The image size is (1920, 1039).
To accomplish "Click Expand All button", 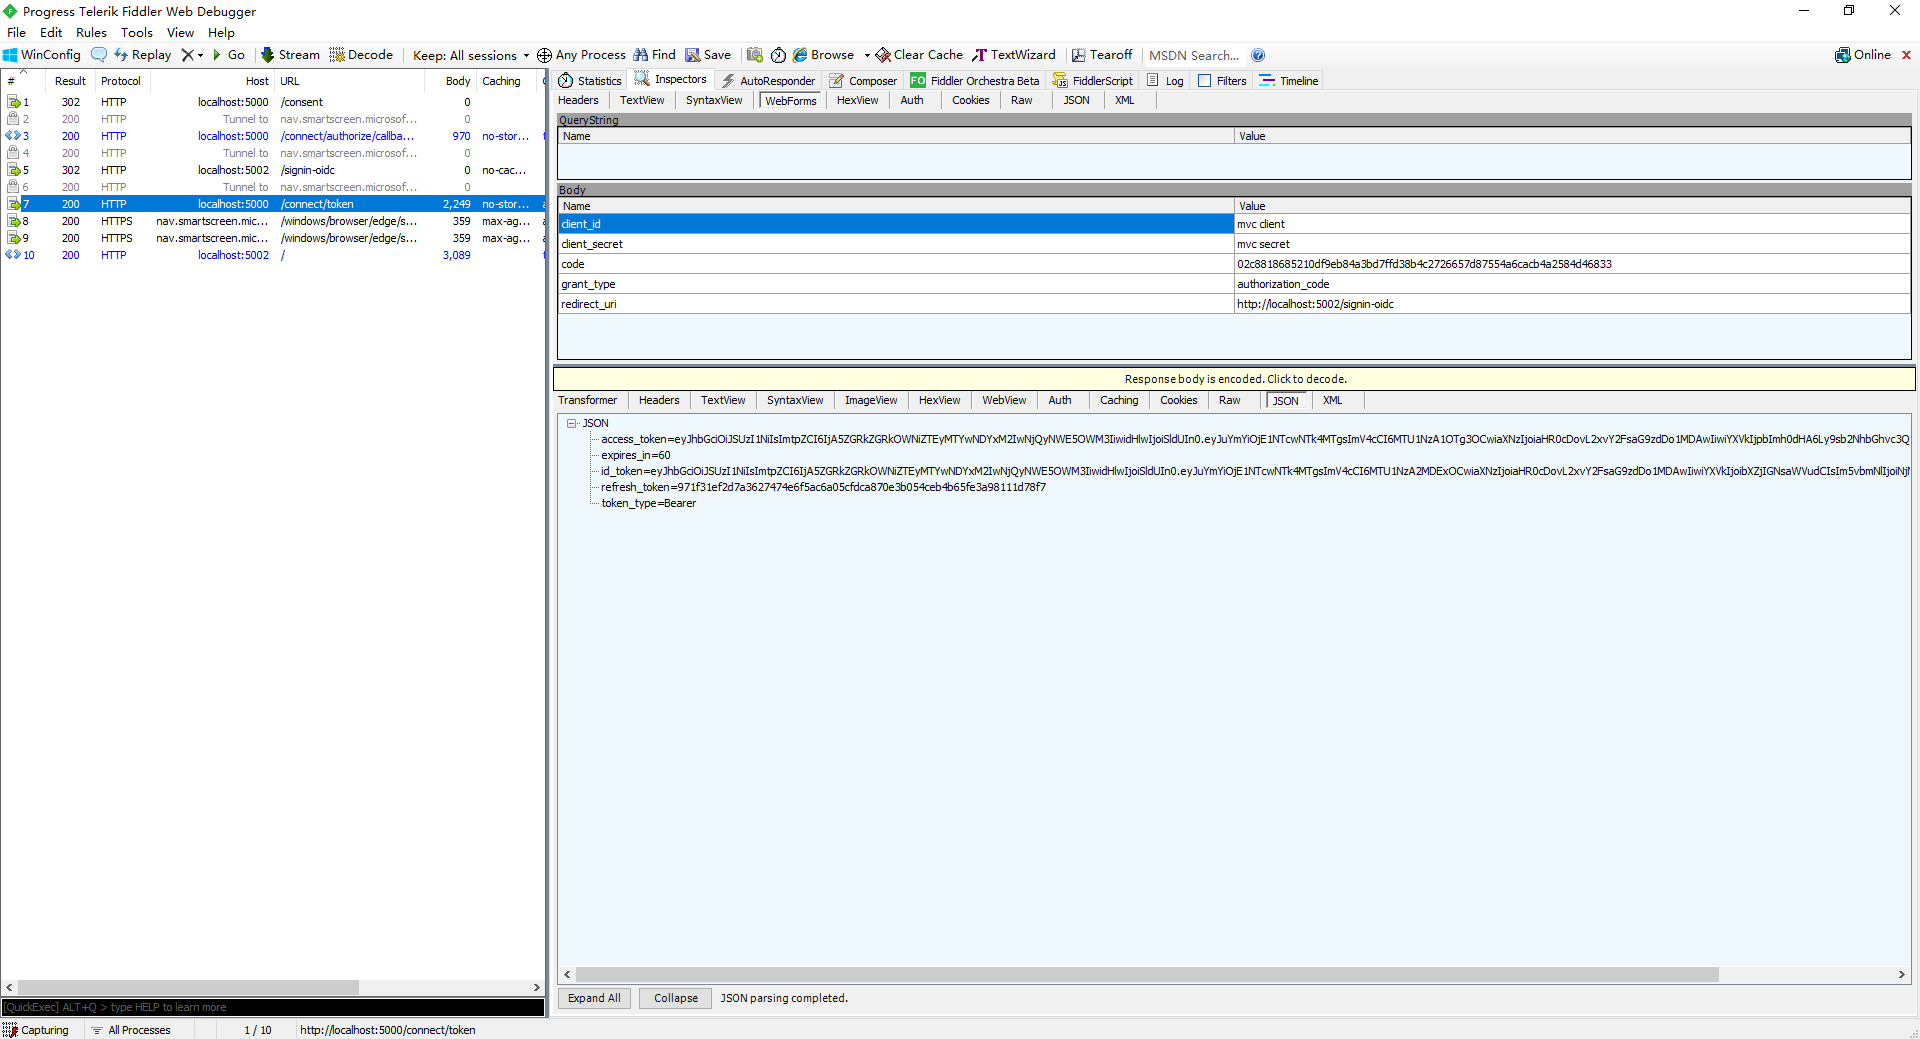I will coord(594,998).
